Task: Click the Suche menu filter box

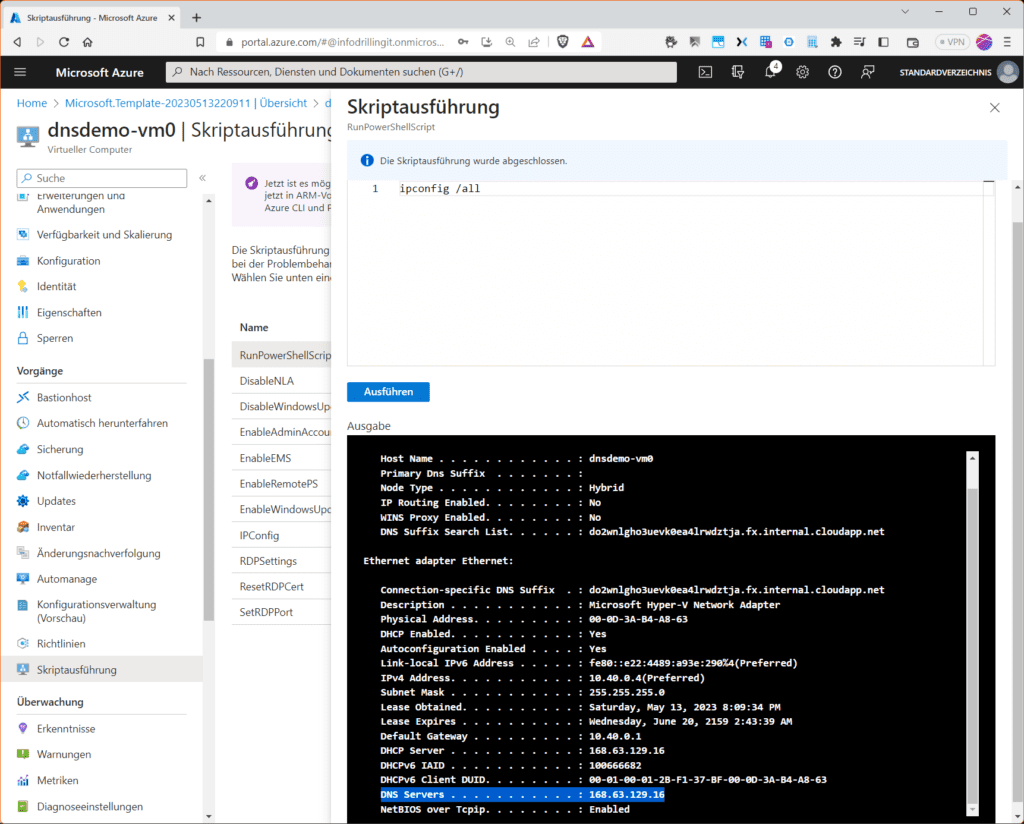Action: click(x=102, y=178)
